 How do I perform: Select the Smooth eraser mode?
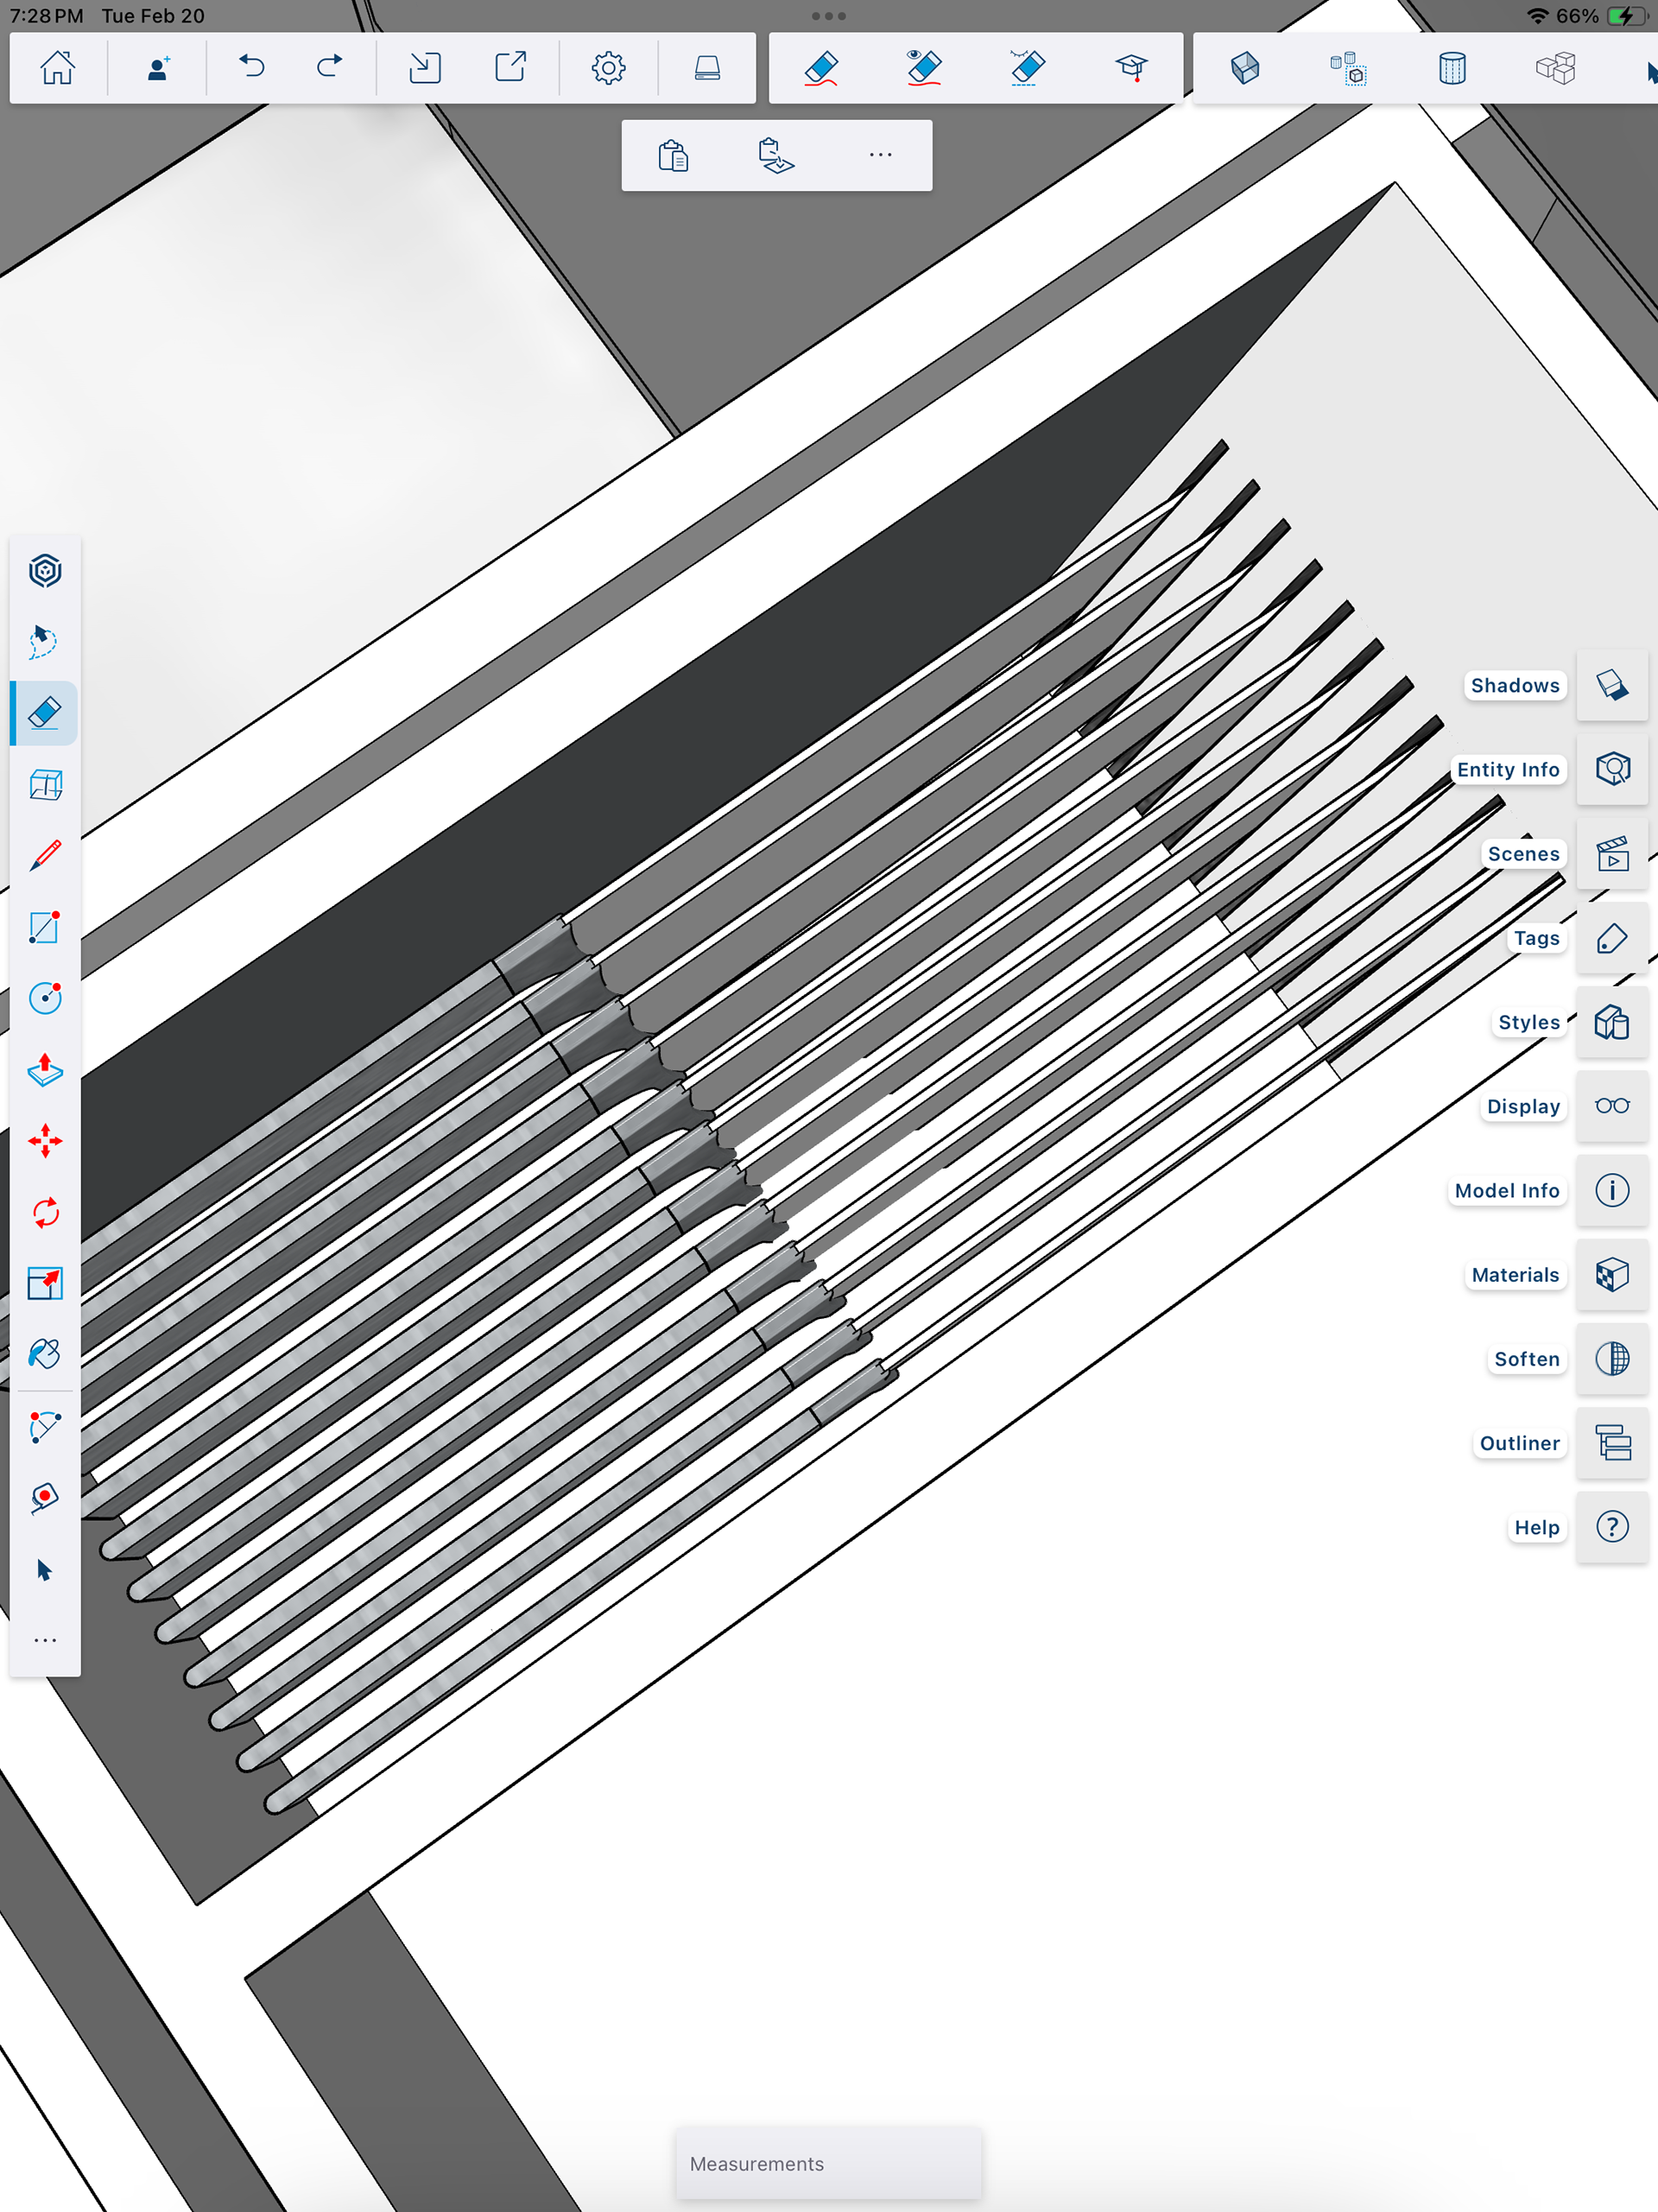tap(1027, 68)
